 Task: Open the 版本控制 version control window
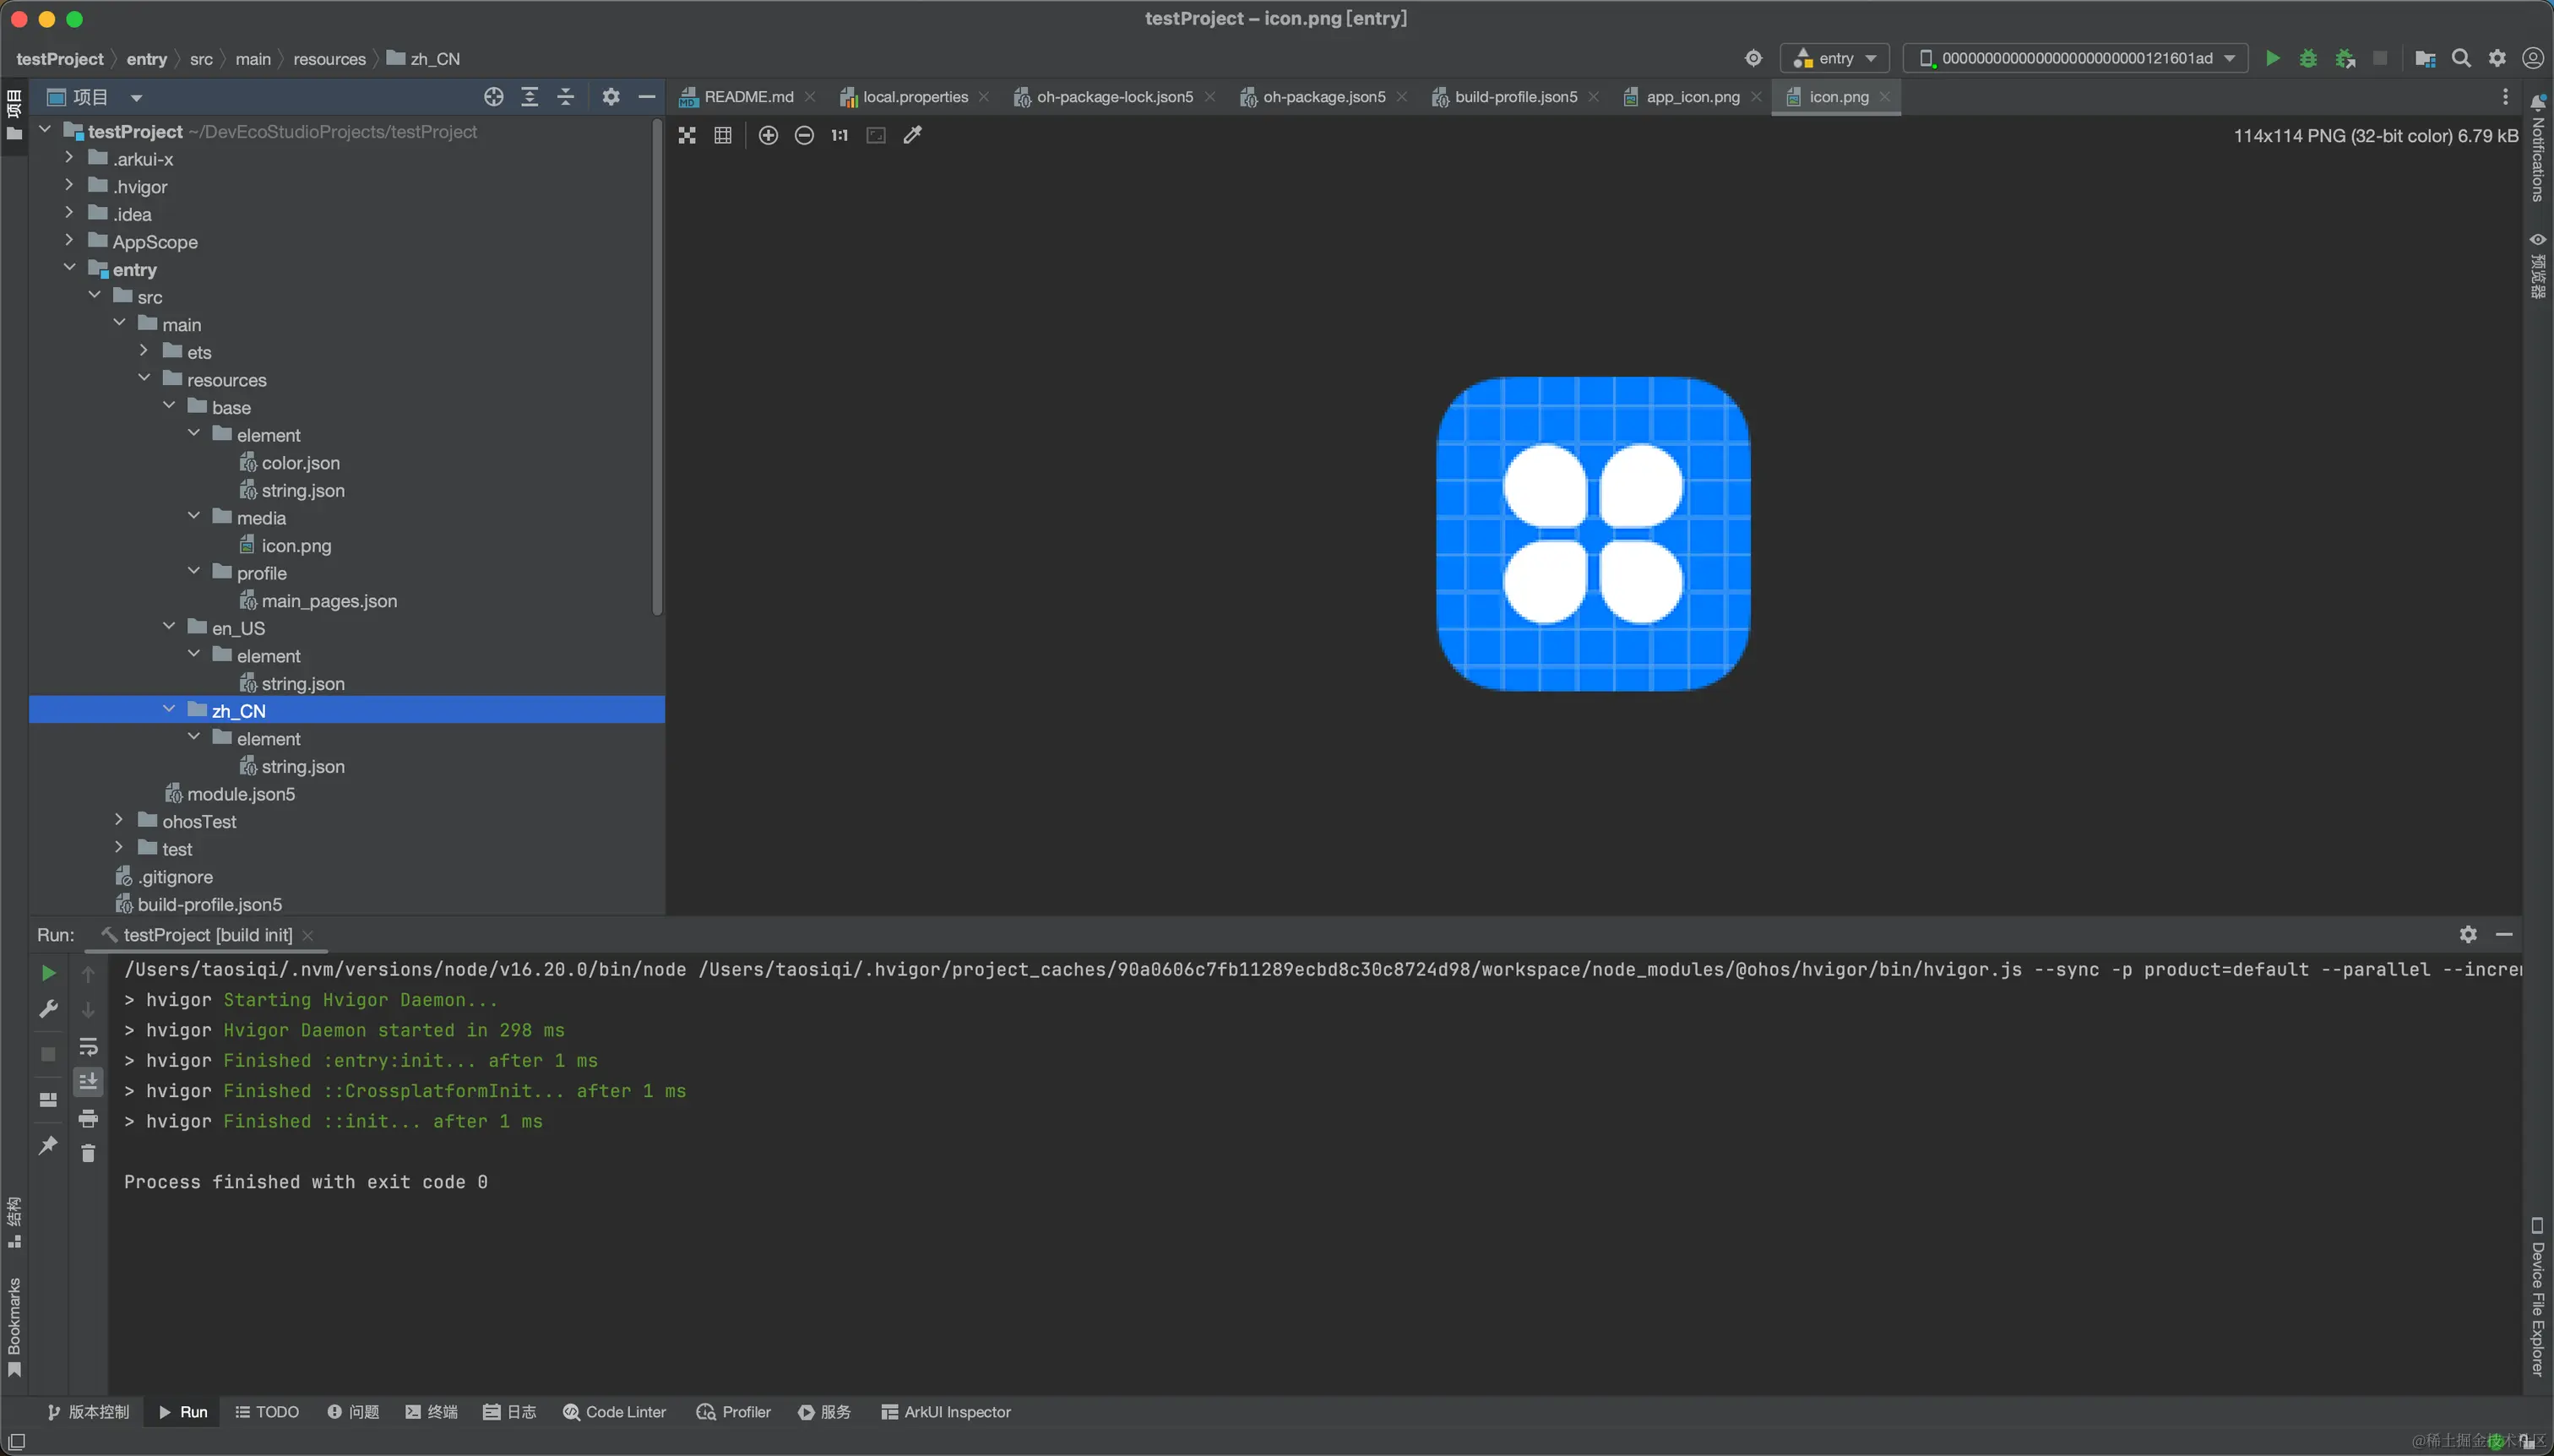88,1412
